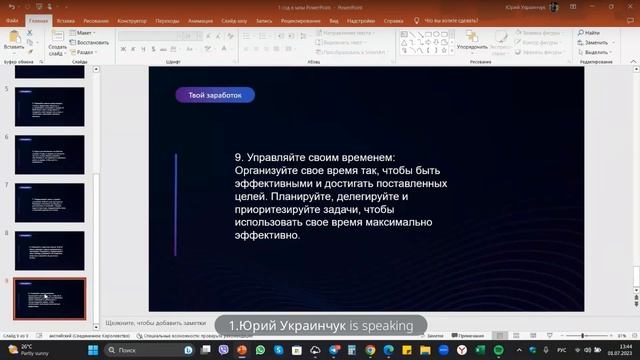Click the clear formatting eraser icon
640x360 pixels.
tap(231, 36)
